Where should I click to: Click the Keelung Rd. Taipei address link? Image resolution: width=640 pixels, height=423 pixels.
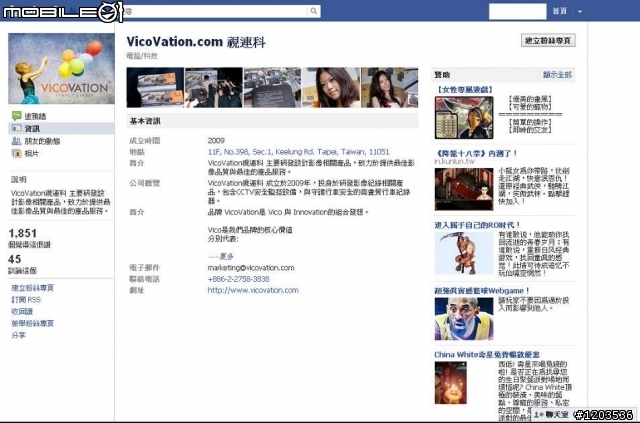coord(298,152)
